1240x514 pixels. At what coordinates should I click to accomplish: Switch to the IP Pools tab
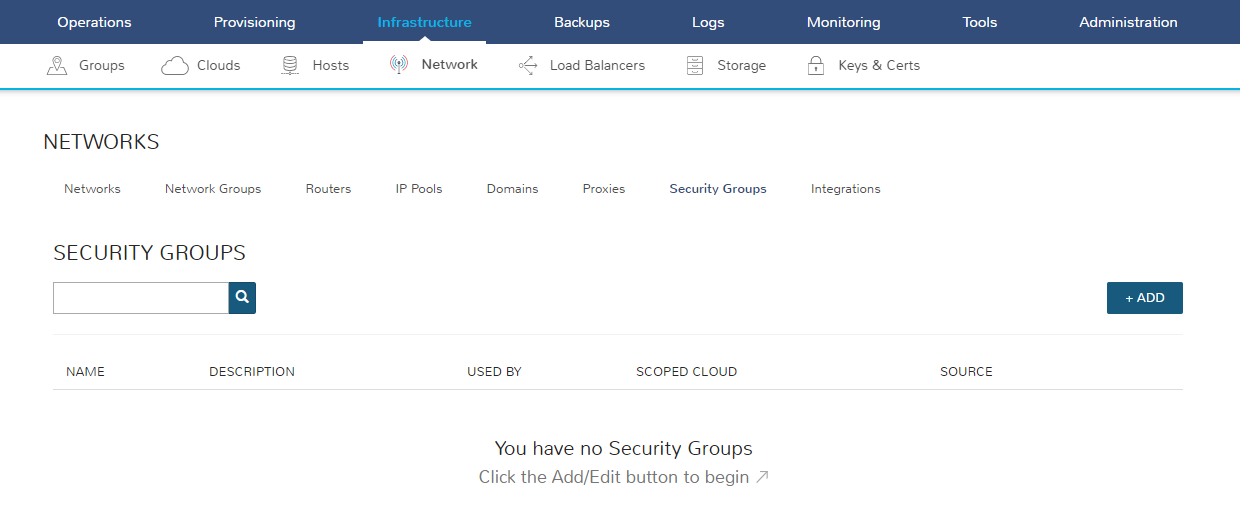pyautogui.click(x=419, y=189)
